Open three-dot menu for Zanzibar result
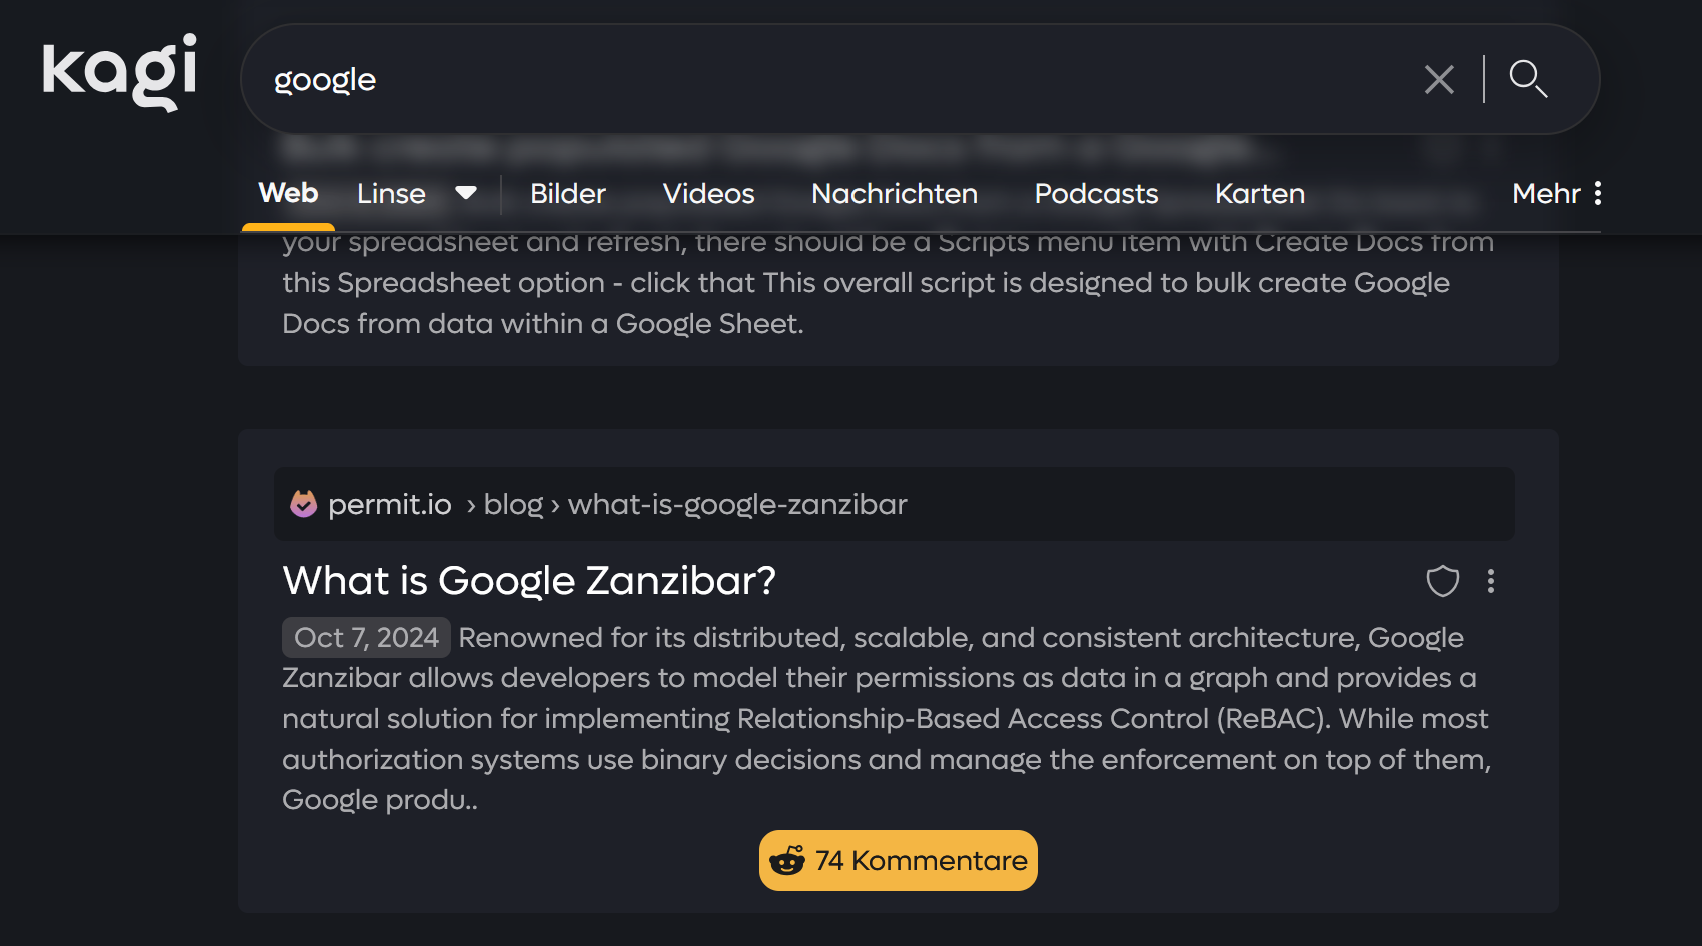1702x946 pixels. 1490,581
